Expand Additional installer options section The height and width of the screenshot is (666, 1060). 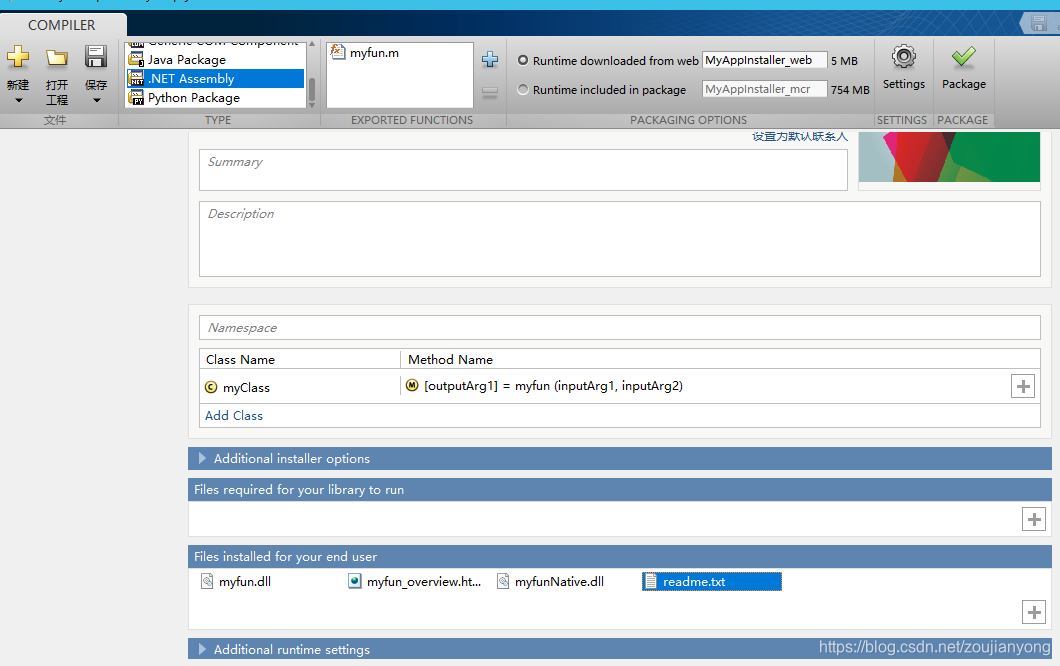click(203, 459)
